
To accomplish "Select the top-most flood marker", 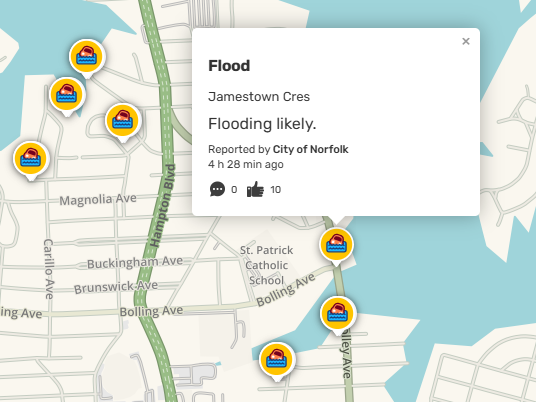I will point(87,58).
